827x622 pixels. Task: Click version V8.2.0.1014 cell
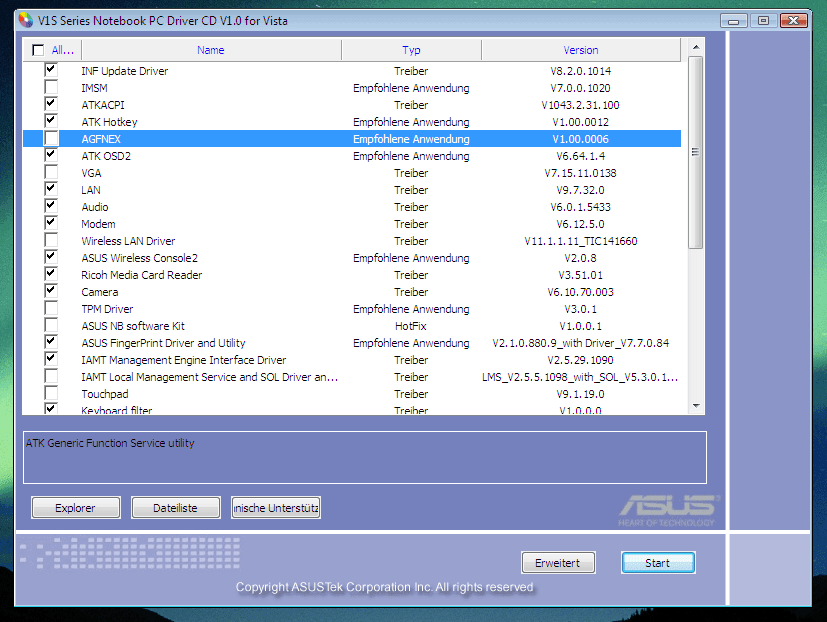[581, 71]
